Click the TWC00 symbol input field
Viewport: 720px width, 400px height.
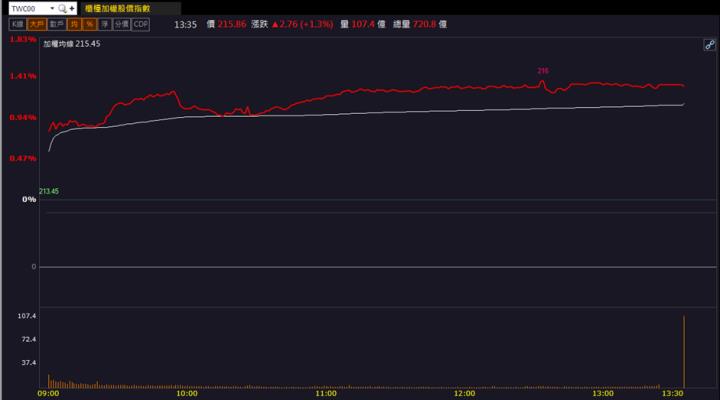[x=28, y=8]
